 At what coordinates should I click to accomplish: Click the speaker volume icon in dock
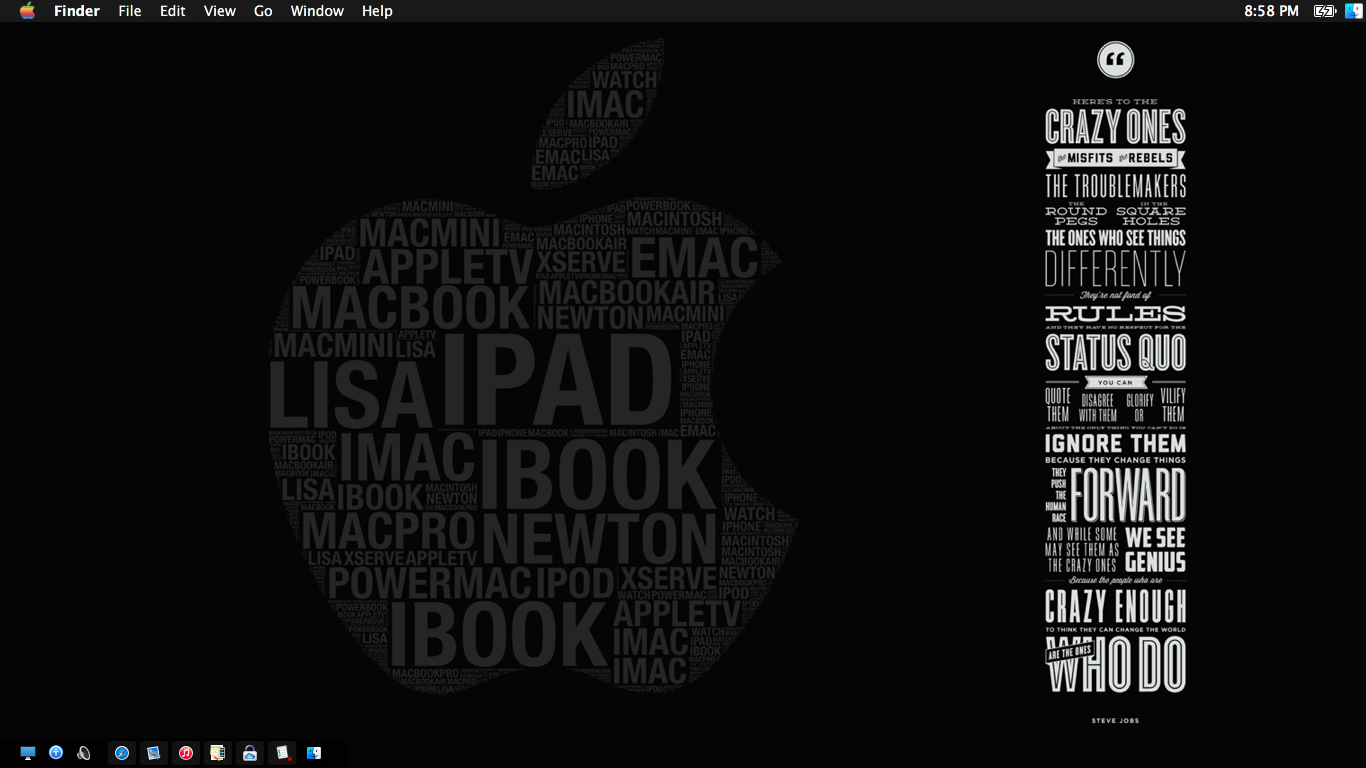point(84,753)
